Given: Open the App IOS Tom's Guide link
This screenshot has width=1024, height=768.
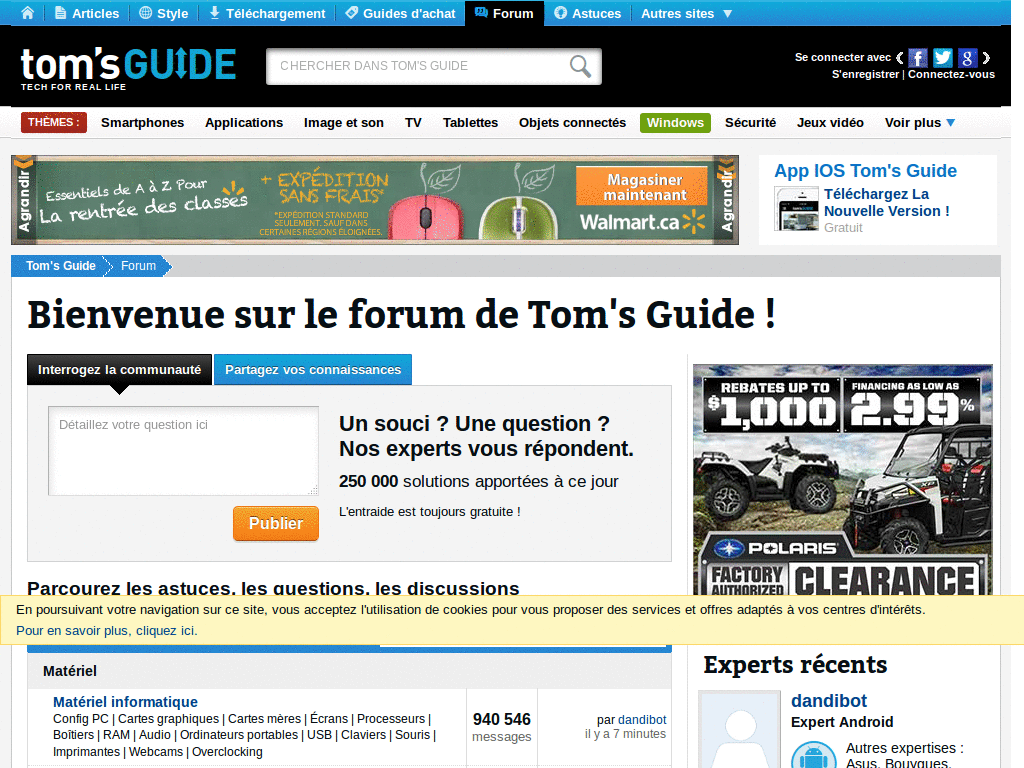Looking at the screenshot, I should [865, 171].
